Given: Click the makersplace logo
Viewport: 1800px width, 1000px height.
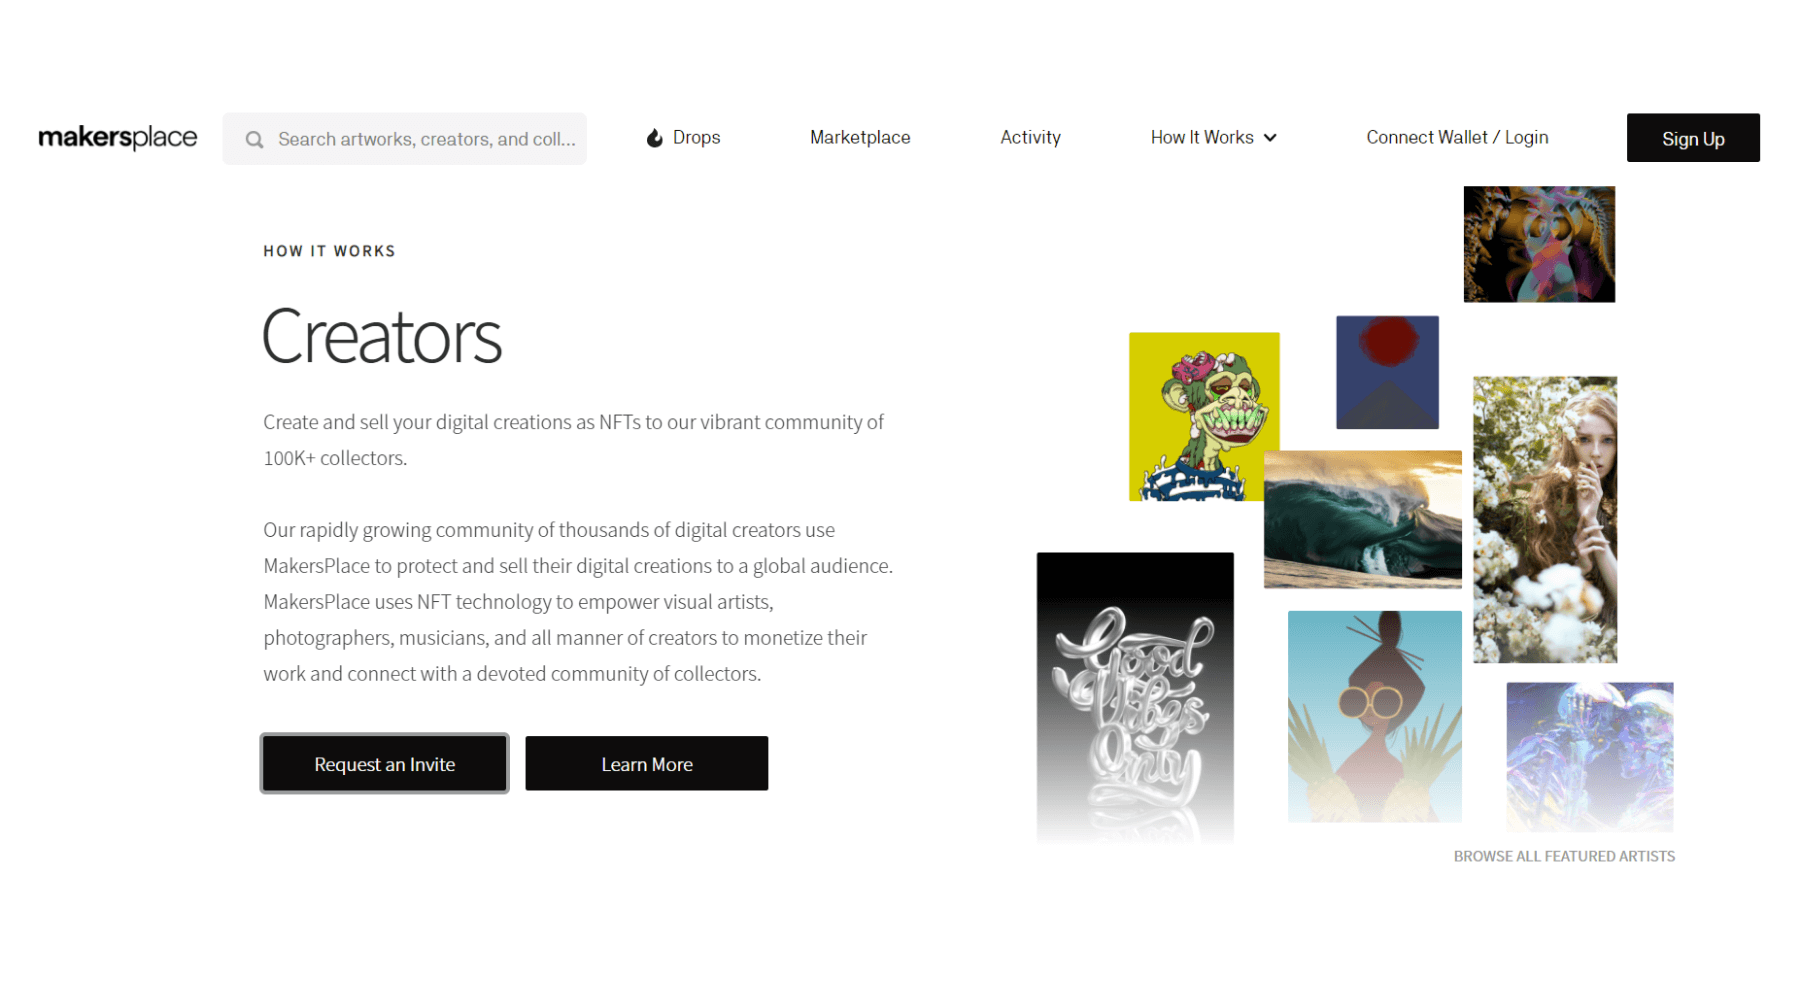Looking at the screenshot, I should point(118,137).
